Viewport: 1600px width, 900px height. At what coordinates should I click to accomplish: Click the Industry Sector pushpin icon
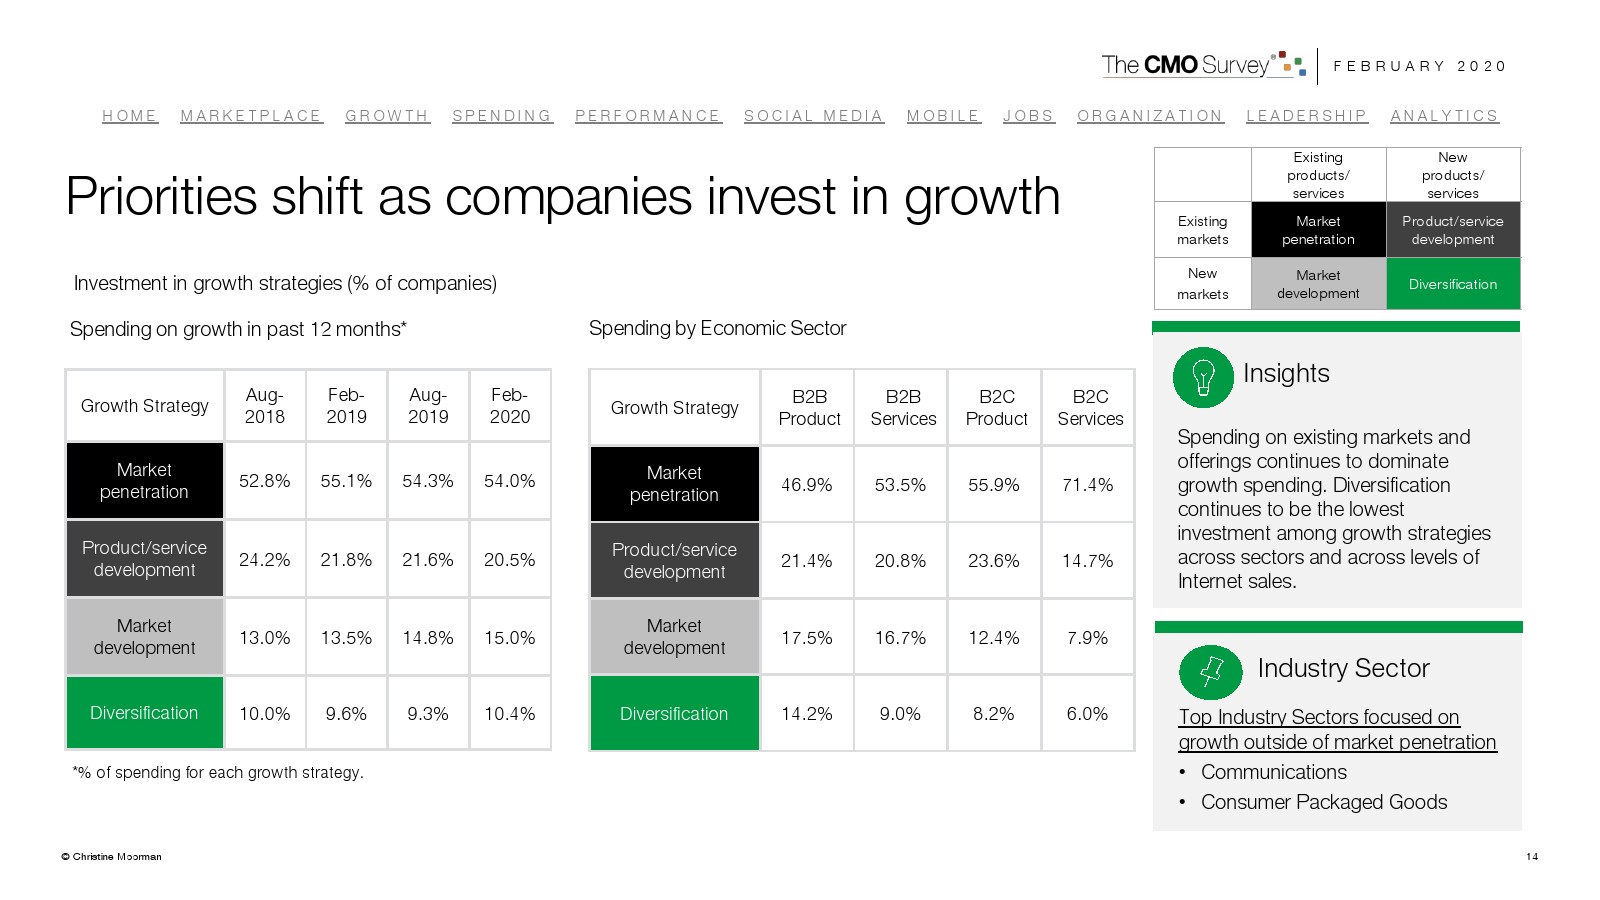(1210, 671)
